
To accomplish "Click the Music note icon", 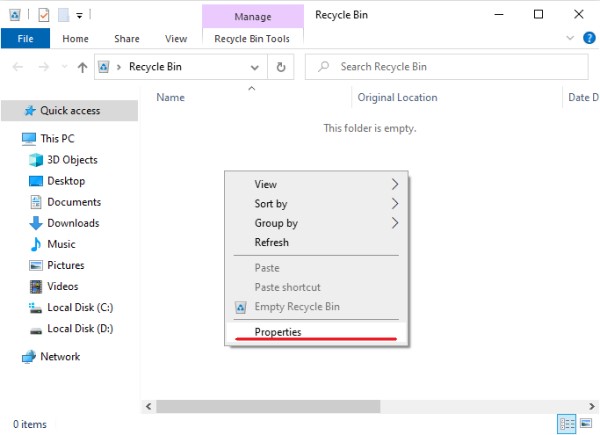I will point(35,244).
